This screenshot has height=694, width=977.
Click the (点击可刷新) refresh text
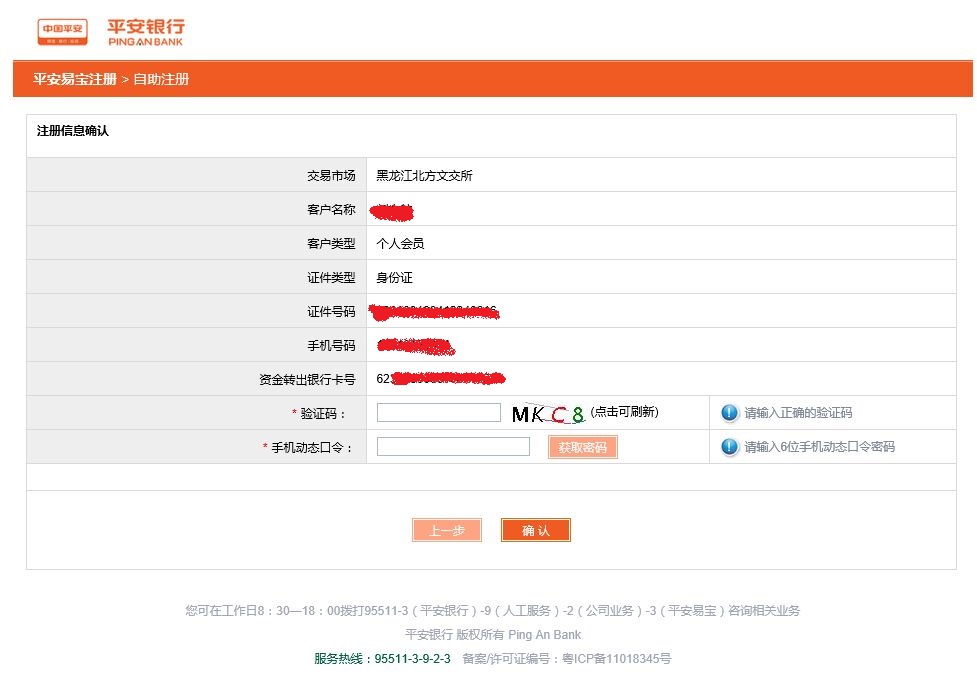pos(624,412)
